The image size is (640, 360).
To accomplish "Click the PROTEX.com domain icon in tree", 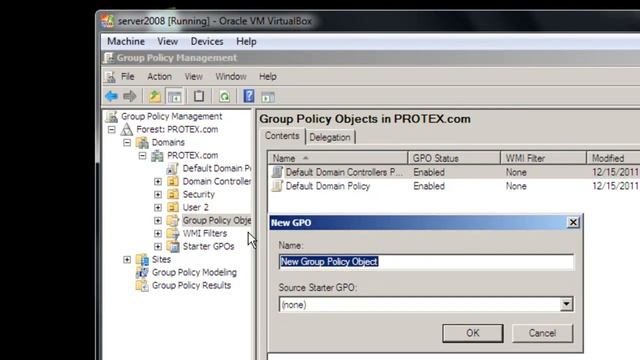I will (157, 156).
